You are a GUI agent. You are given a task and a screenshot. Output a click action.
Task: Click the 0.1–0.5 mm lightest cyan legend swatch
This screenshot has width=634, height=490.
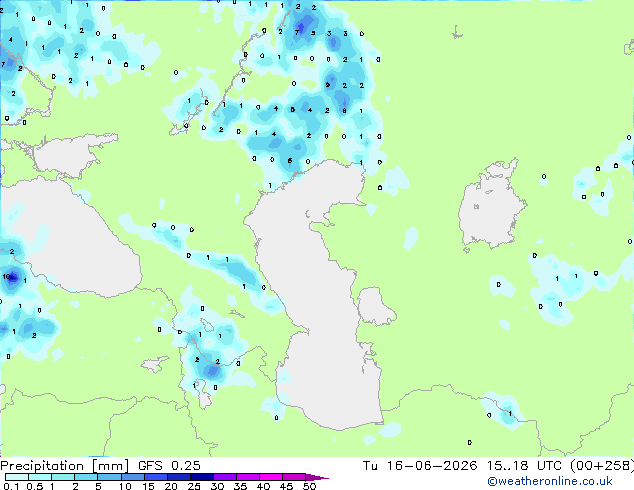(17, 477)
